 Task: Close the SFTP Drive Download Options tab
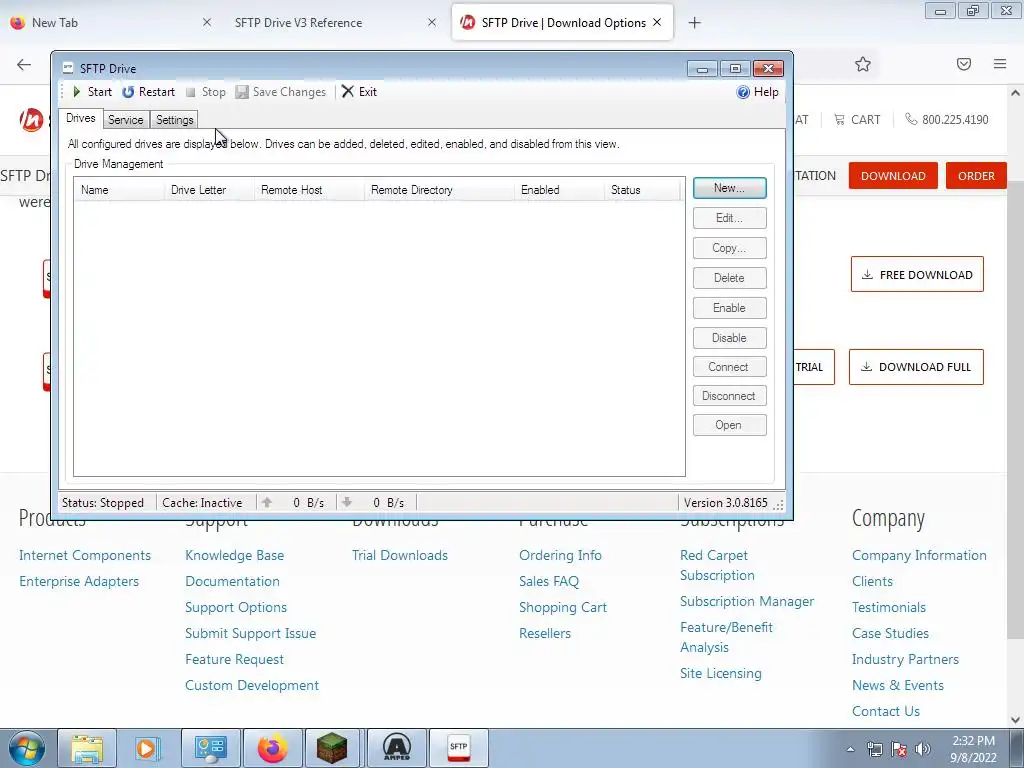click(x=657, y=22)
